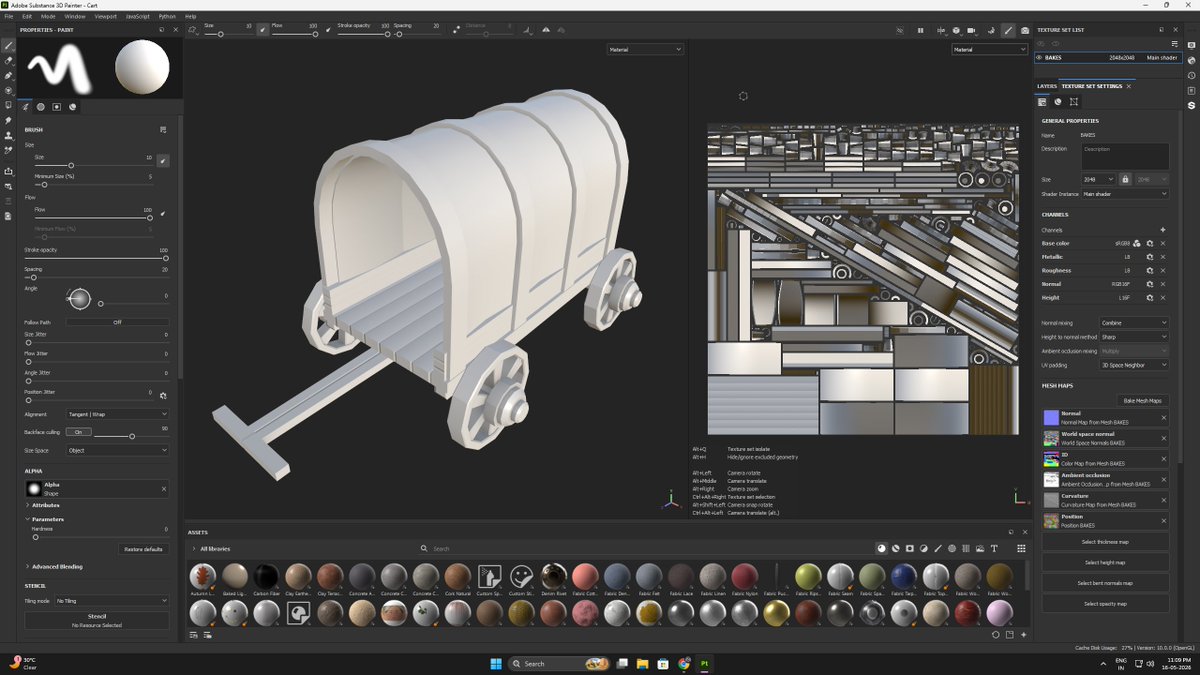The image size is (1200, 675).
Task: Click Select opacity map button
Action: point(1105,603)
